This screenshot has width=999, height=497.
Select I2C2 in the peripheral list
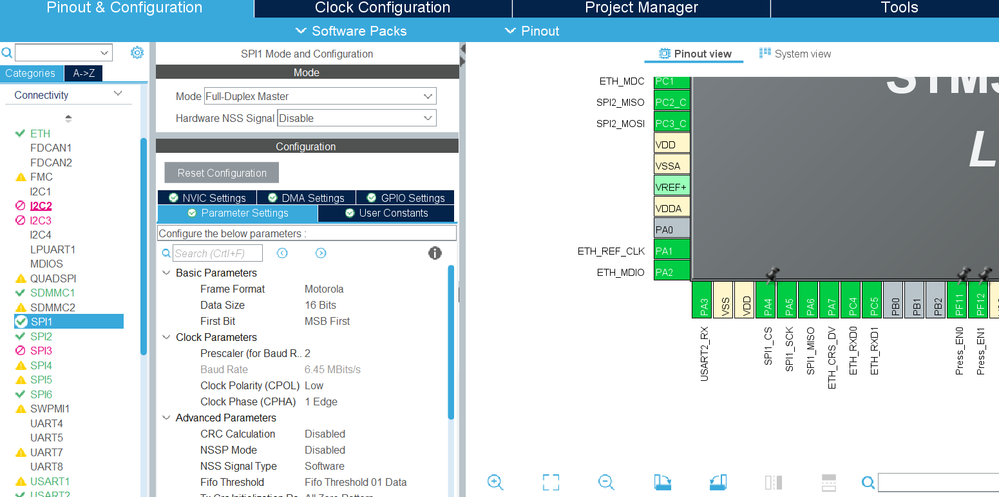click(x=41, y=206)
